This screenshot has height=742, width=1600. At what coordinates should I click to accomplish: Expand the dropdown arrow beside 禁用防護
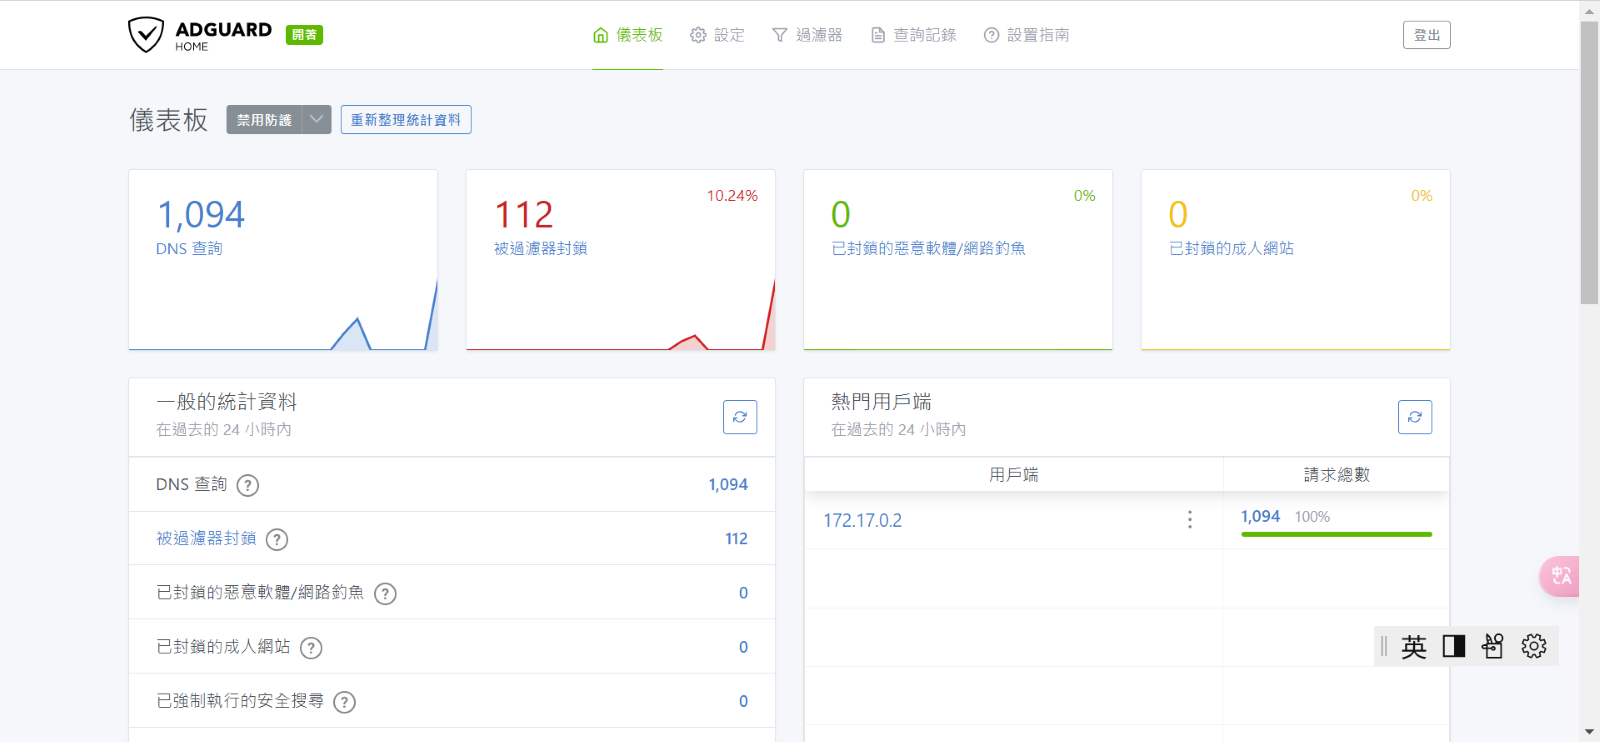click(x=316, y=120)
